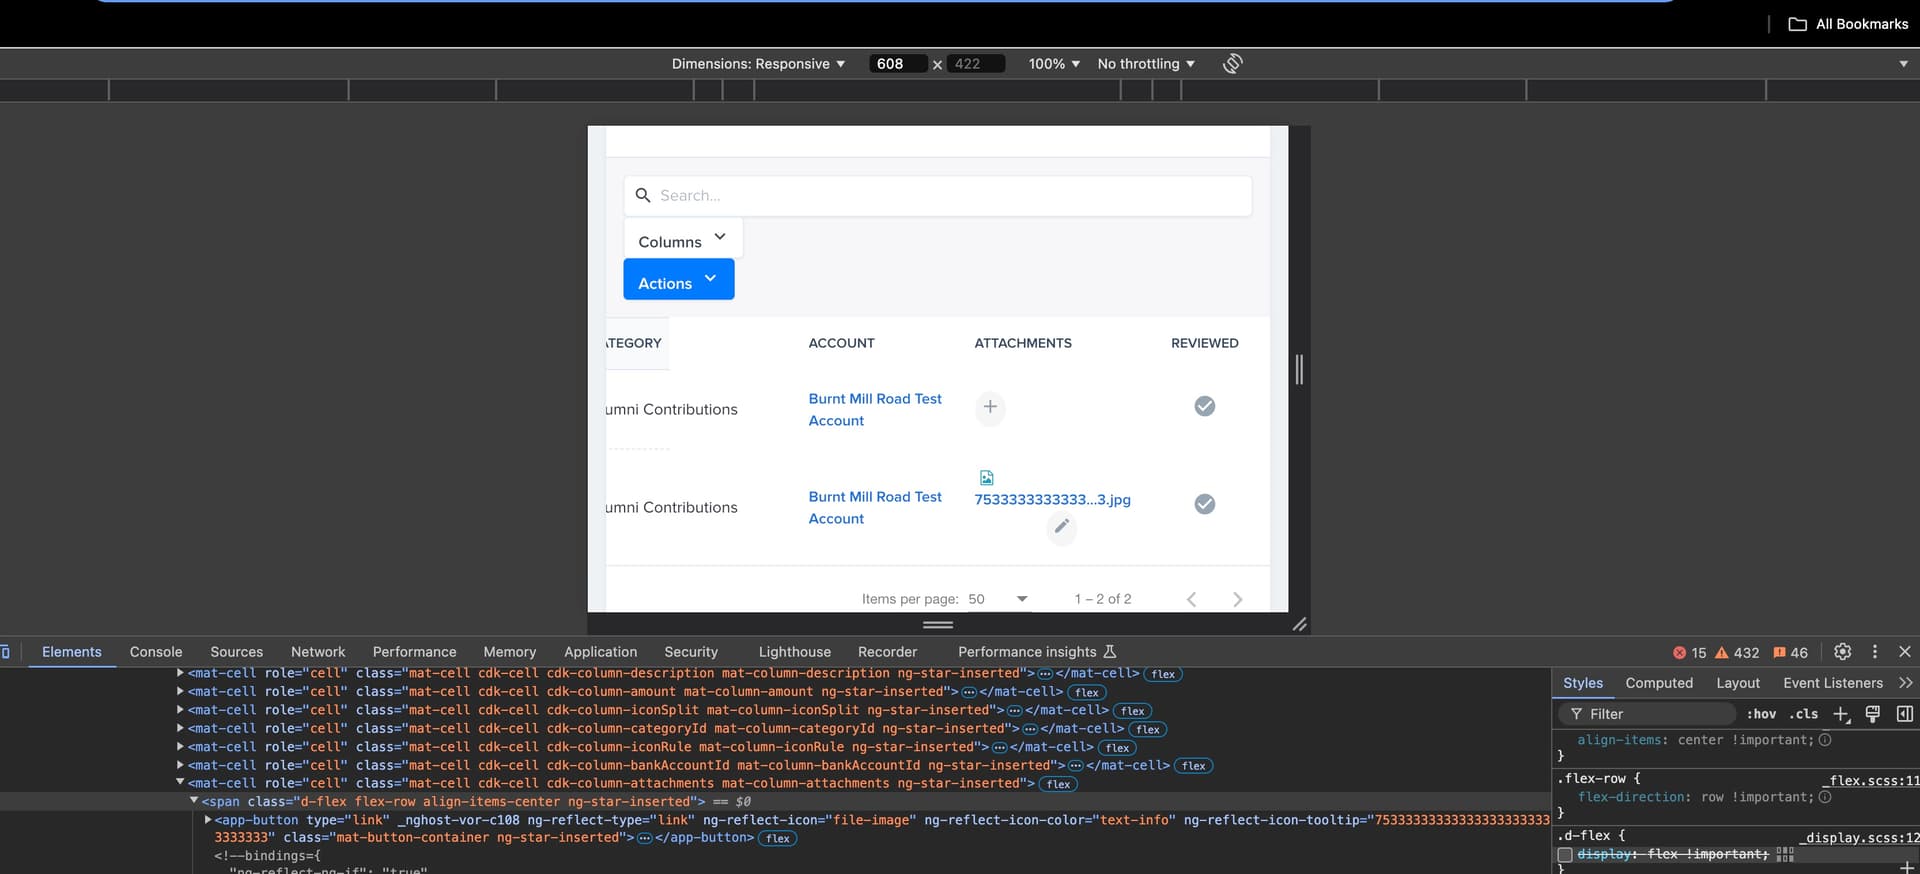Open the 7533333333333...3.jpg attachment link
The width and height of the screenshot is (1920, 874).
point(1052,500)
